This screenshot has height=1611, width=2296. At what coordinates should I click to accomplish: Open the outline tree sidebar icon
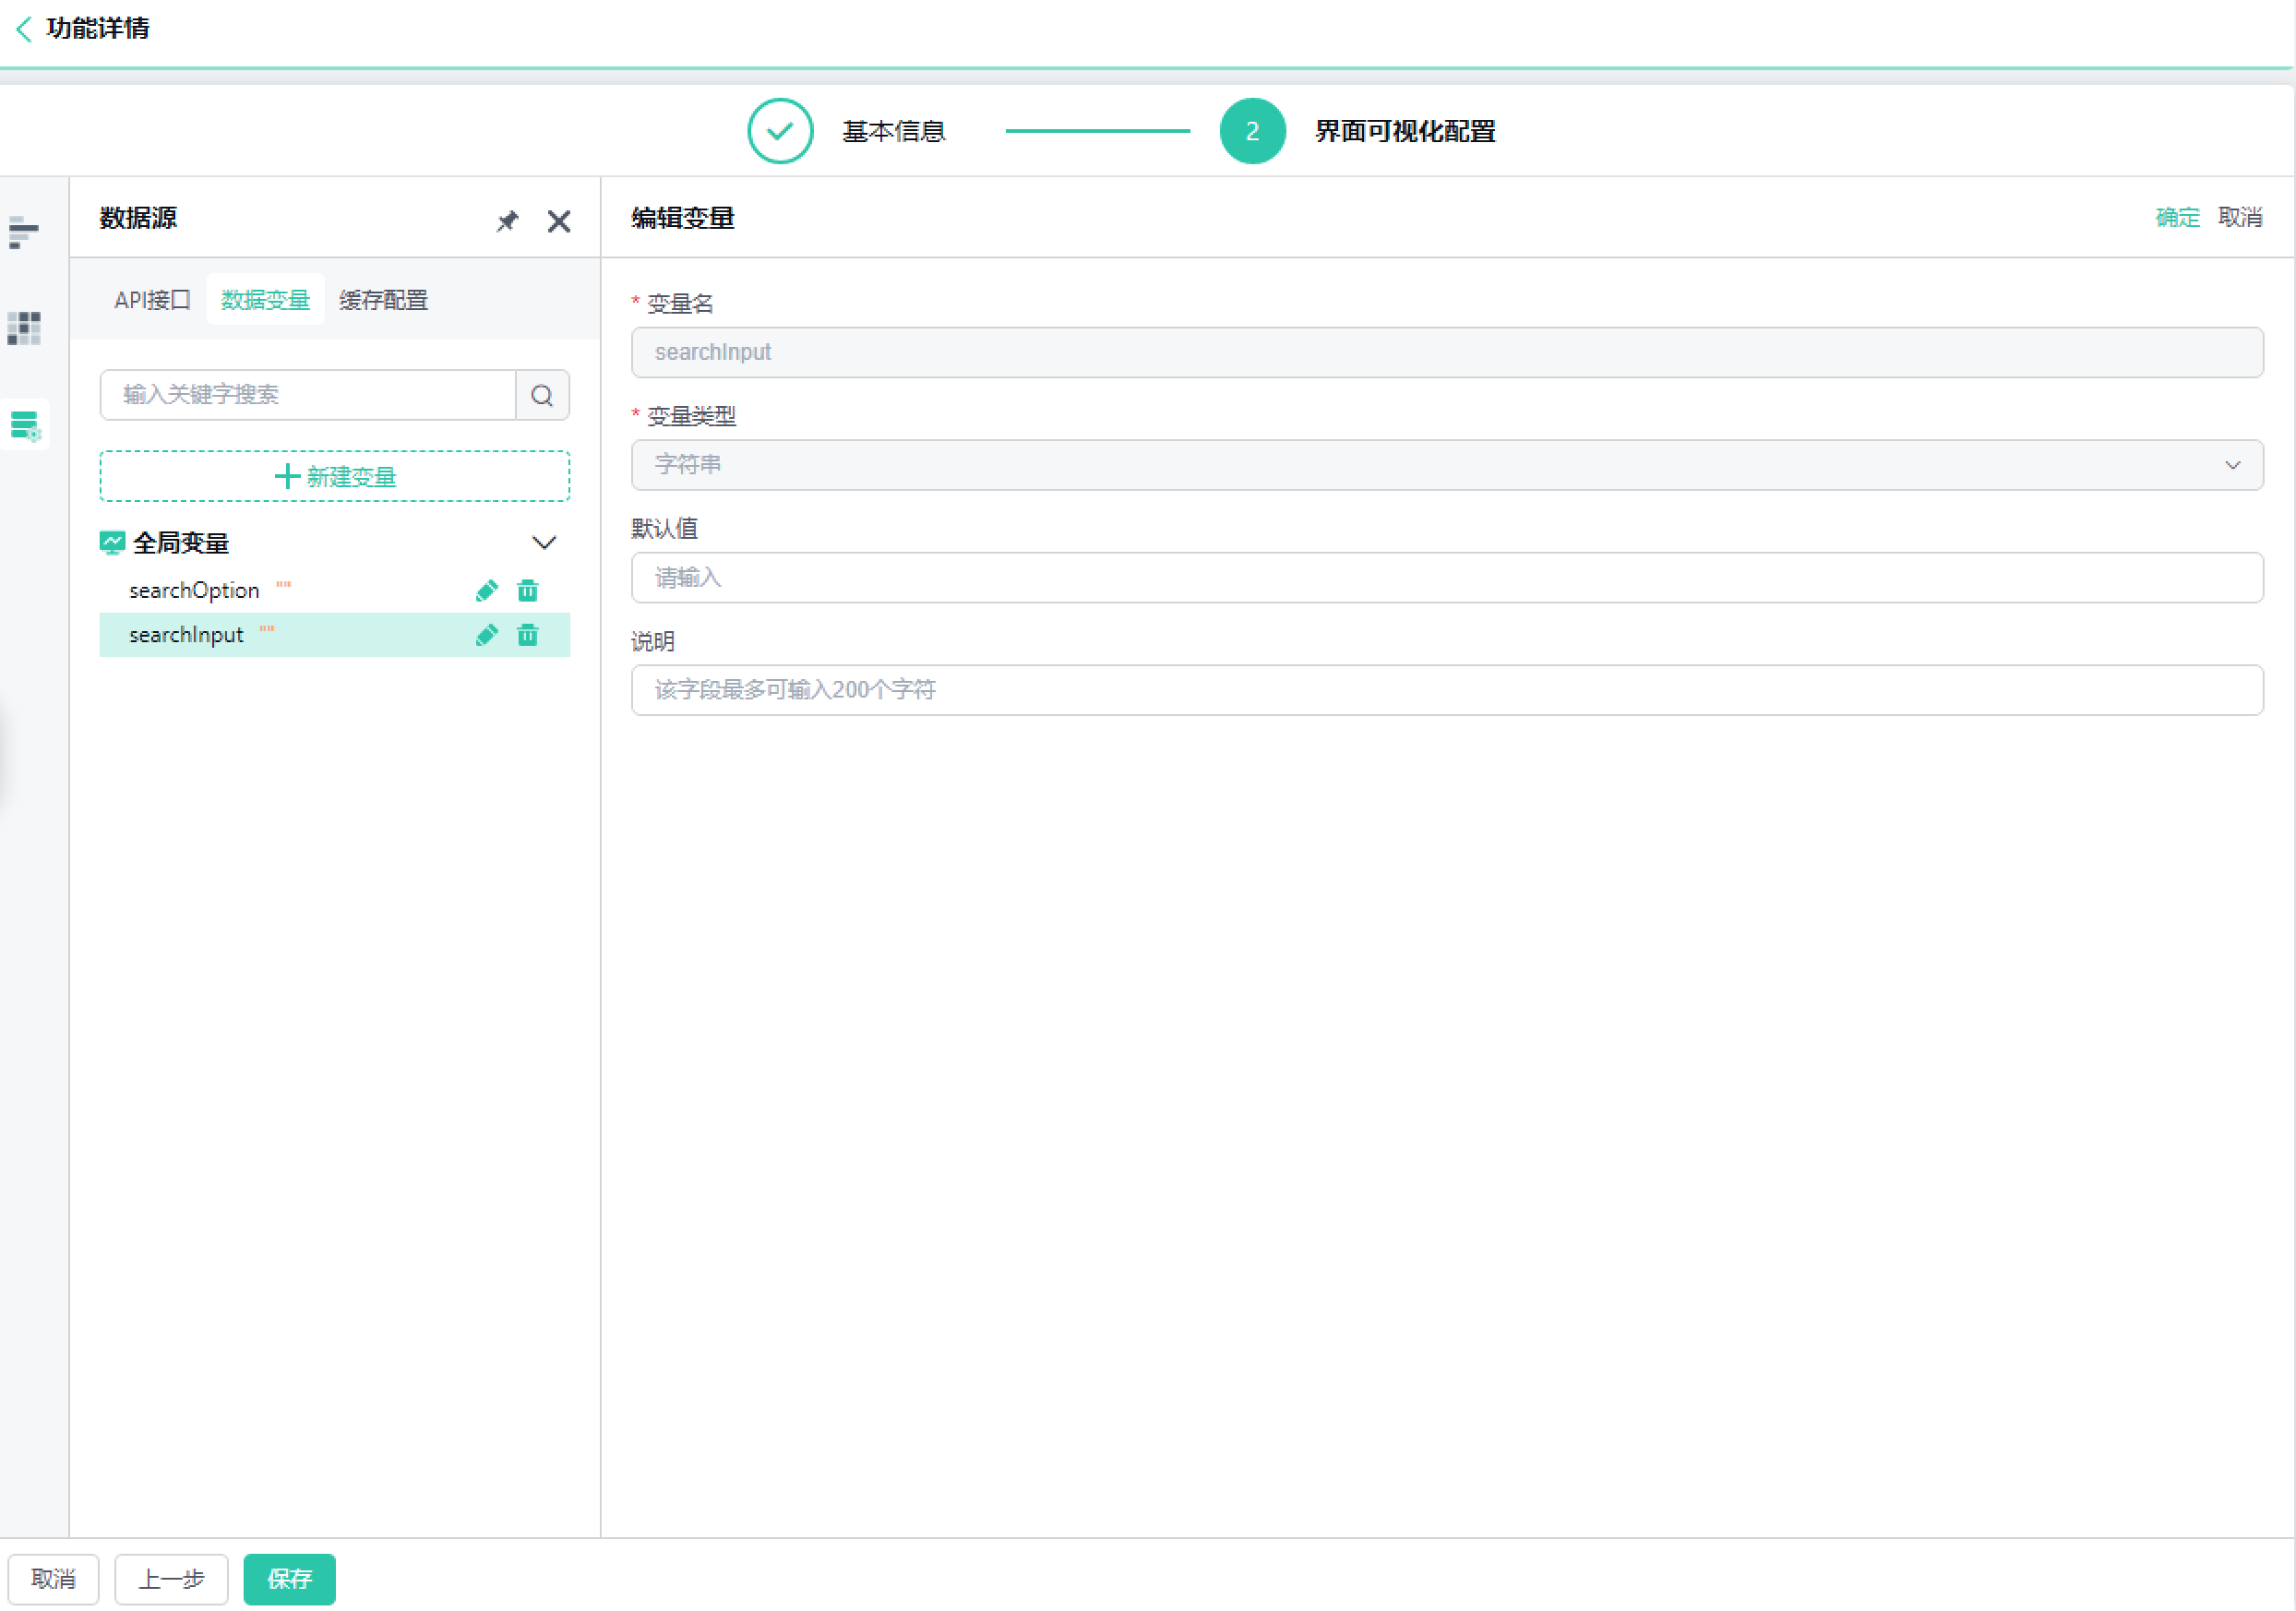(x=24, y=232)
